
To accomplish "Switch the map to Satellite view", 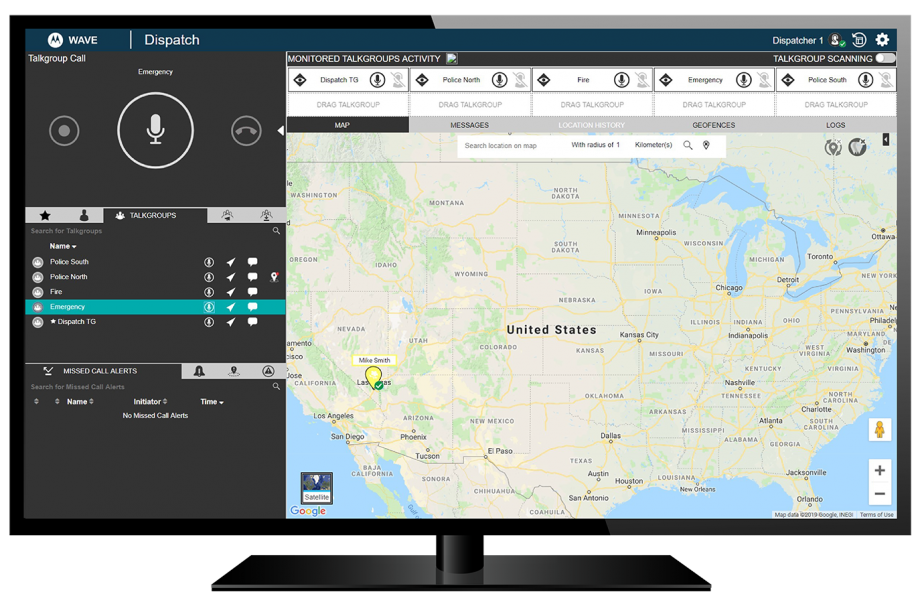I will pos(316,487).
